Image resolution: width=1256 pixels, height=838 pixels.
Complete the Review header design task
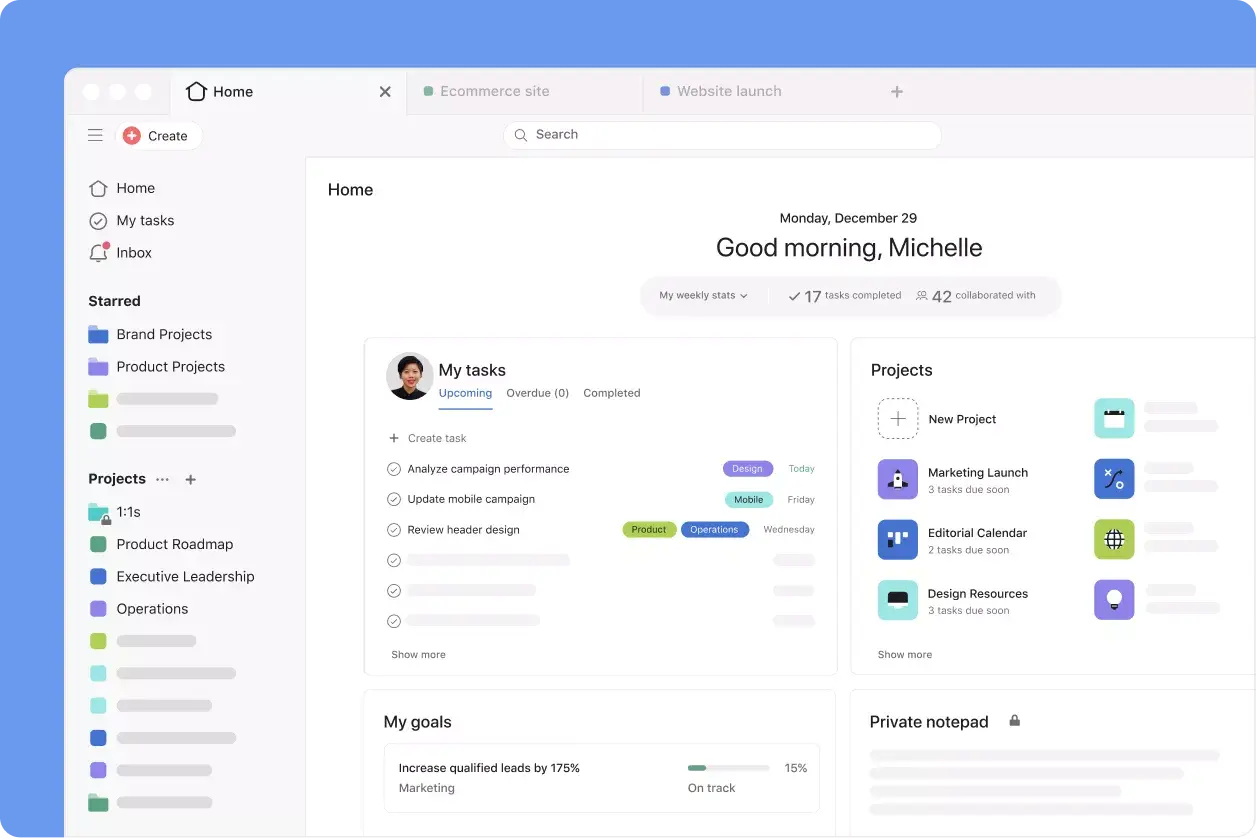coord(394,530)
